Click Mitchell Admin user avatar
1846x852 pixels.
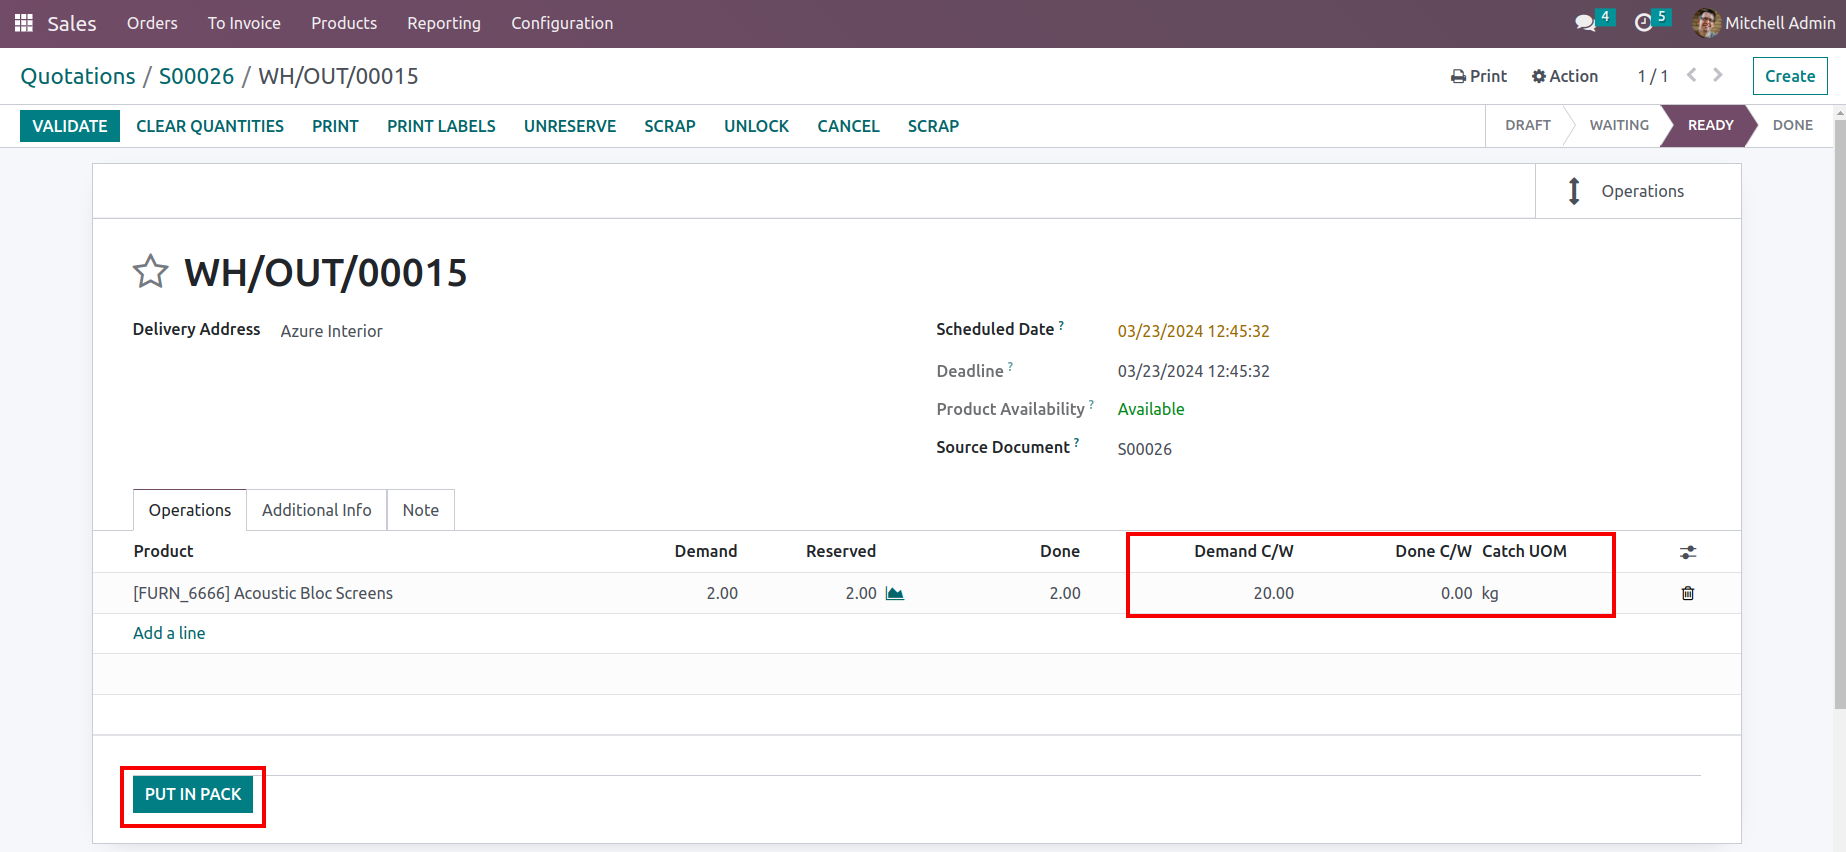coord(1706,23)
